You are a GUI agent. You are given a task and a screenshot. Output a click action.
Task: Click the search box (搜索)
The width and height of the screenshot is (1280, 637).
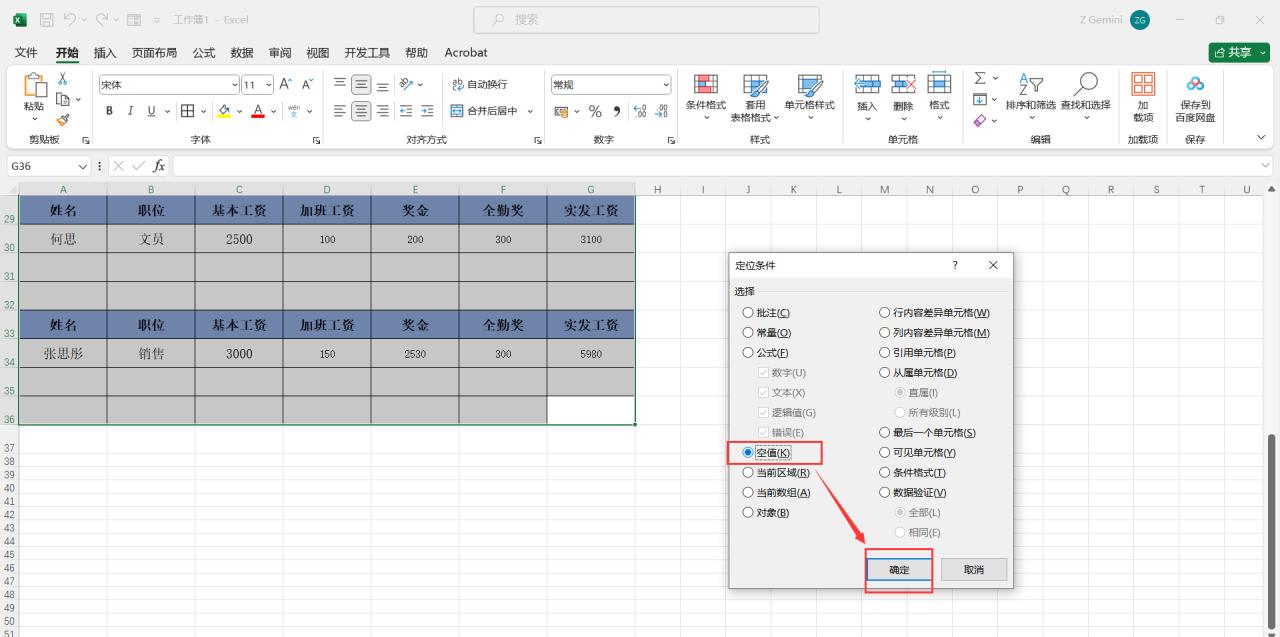click(x=646, y=19)
